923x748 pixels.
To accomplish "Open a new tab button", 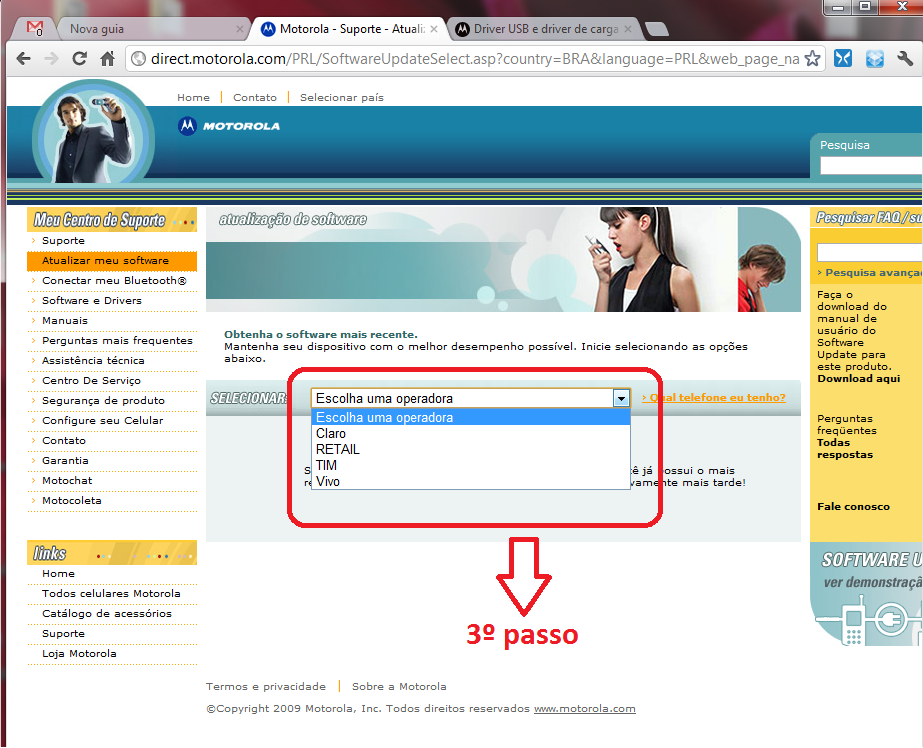I will tap(656, 29).
